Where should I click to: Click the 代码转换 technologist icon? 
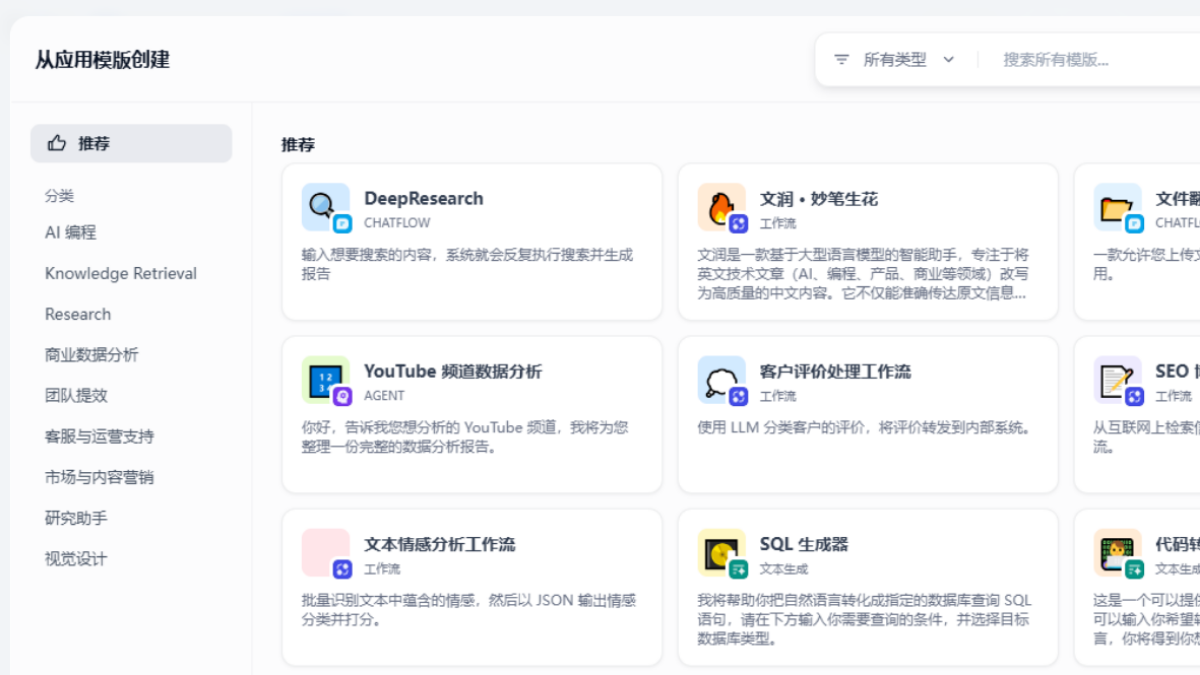coord(1117,553)
